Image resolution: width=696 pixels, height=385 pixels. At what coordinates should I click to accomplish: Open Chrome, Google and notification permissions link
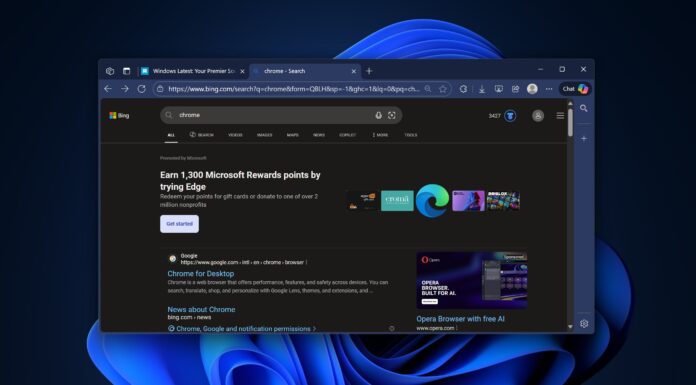pos(242,329)
